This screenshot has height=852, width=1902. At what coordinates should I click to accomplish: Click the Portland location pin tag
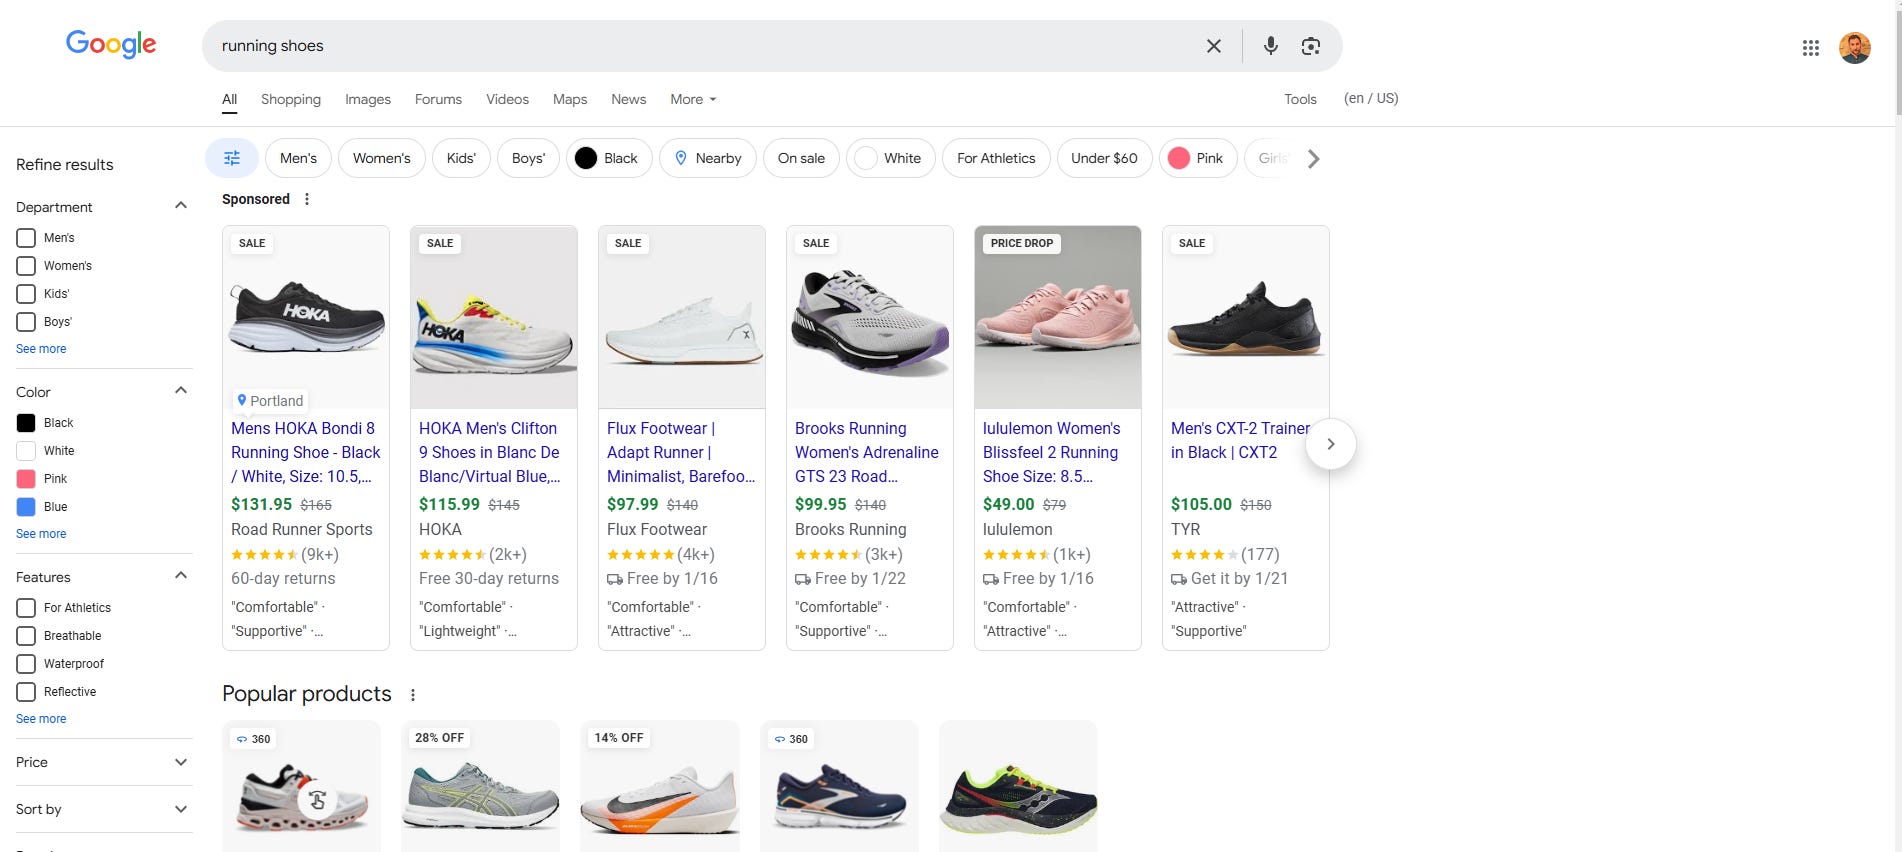click(270, 400)
